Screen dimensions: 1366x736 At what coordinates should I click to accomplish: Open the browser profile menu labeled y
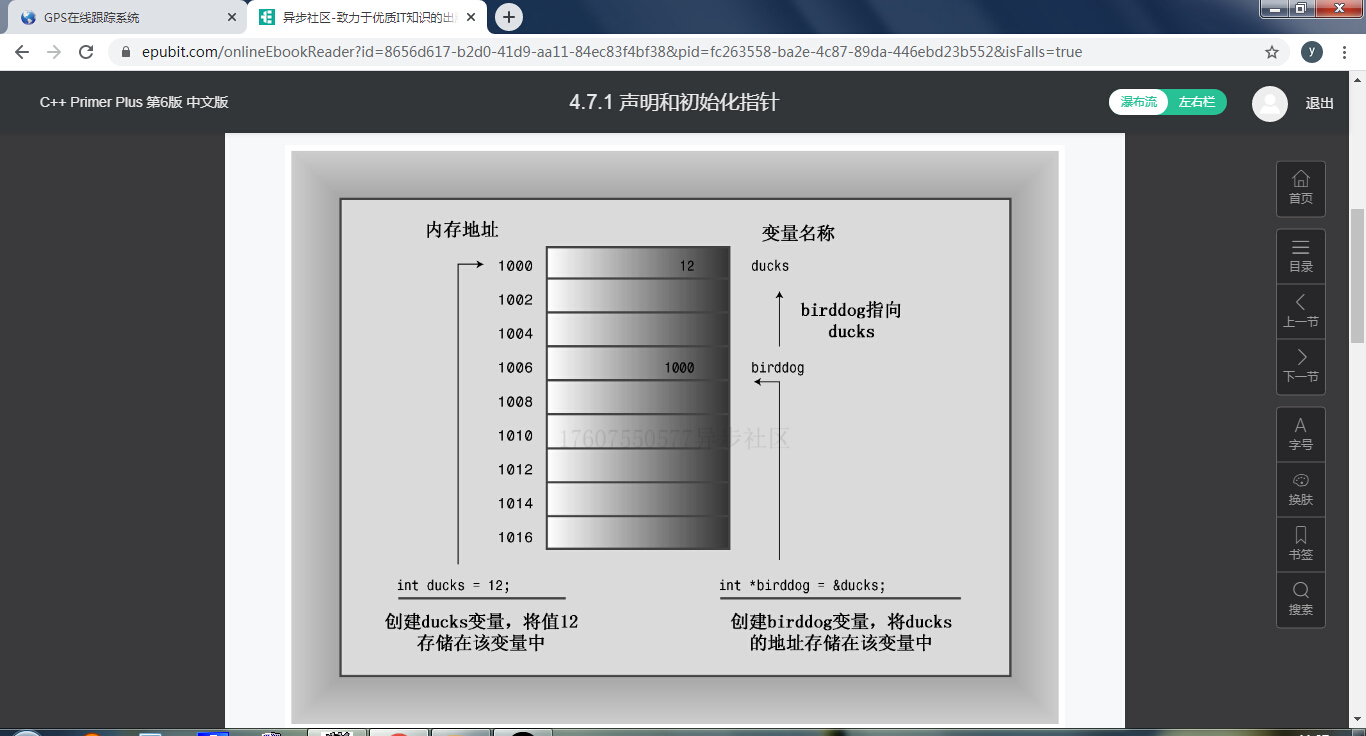pos(1313,51)
